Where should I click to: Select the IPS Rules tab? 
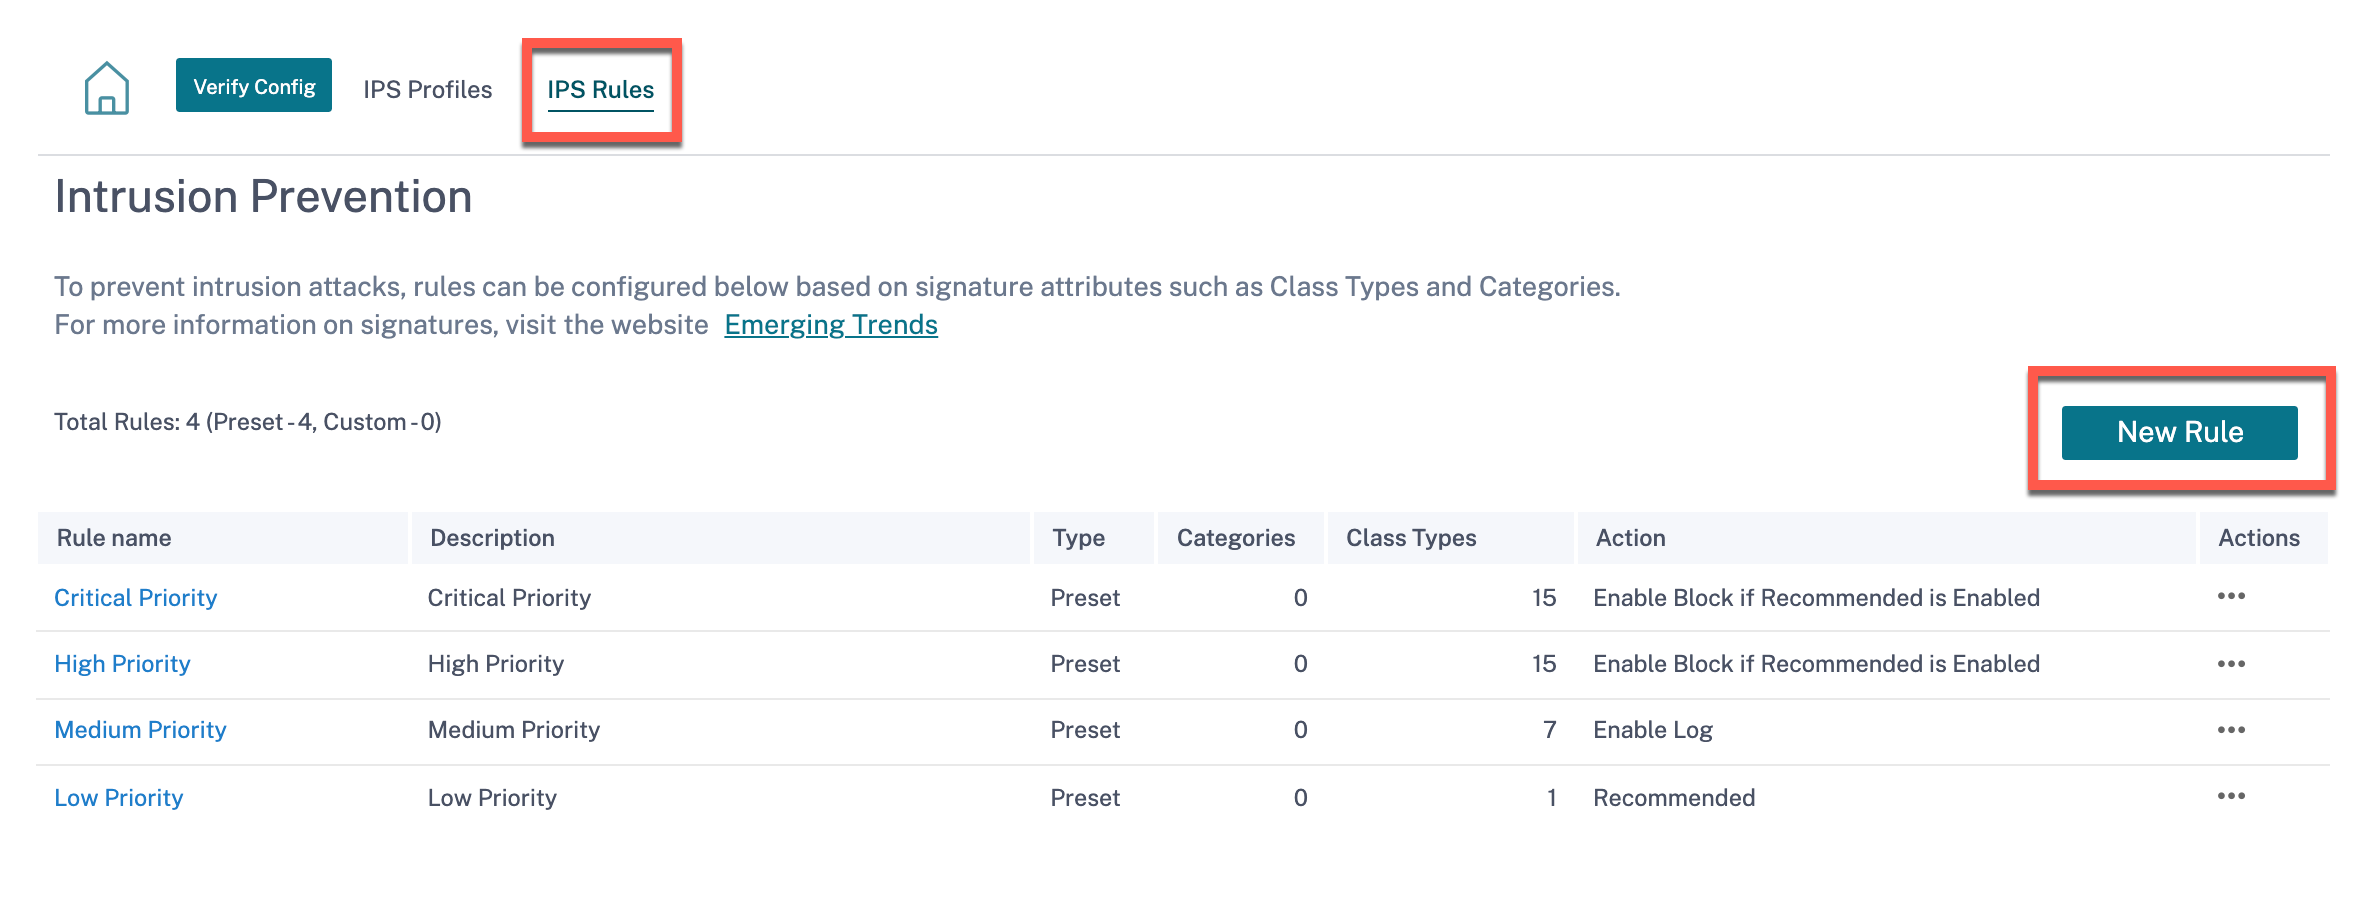click(601, 89)
